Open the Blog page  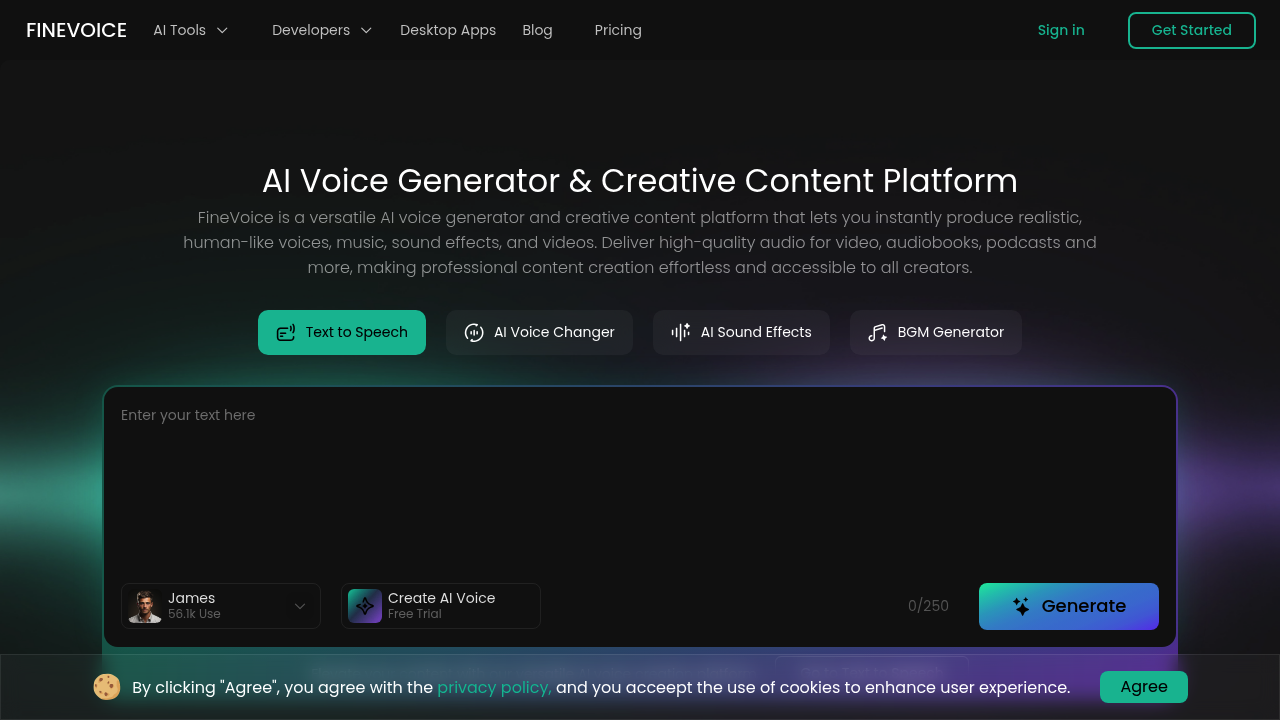(x=537, y=30)
